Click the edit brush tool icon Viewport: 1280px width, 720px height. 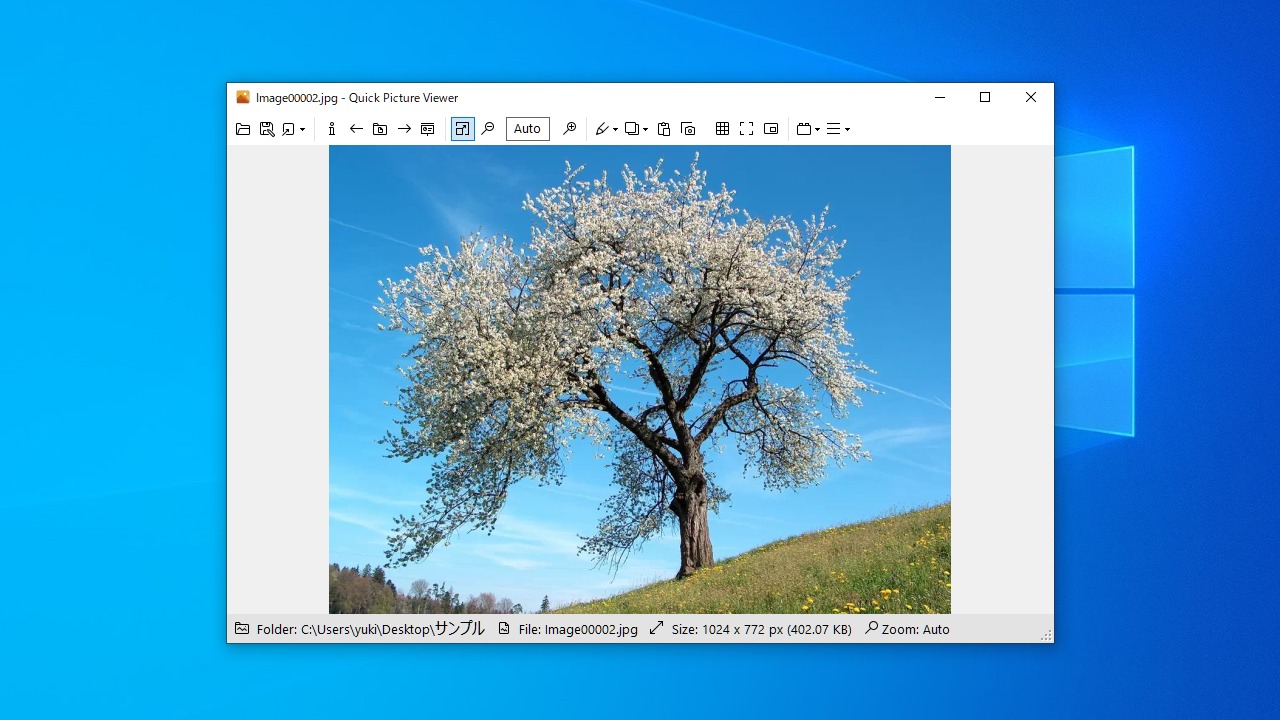tap(602, 129)
